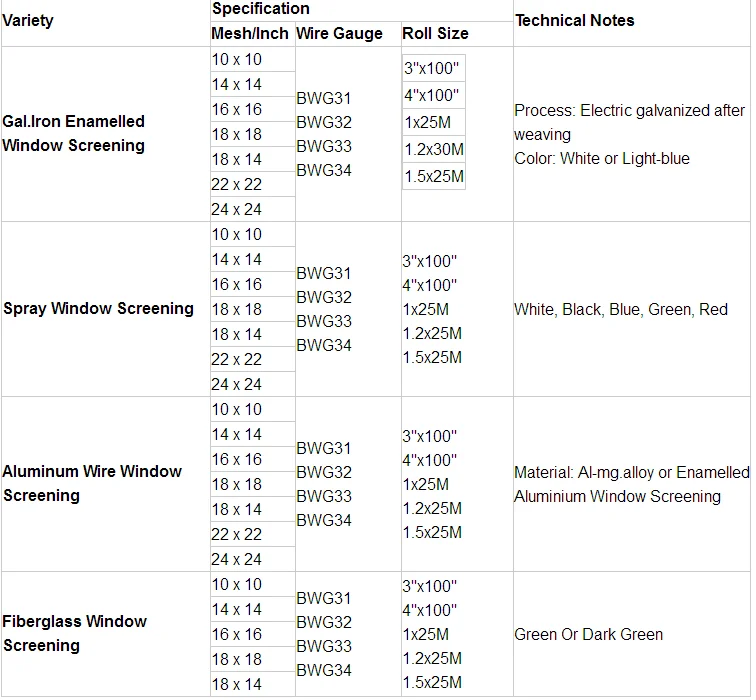
Task: Select 3"x100" roll size in Gal.Iron row
Action: [x=432, y=69]
